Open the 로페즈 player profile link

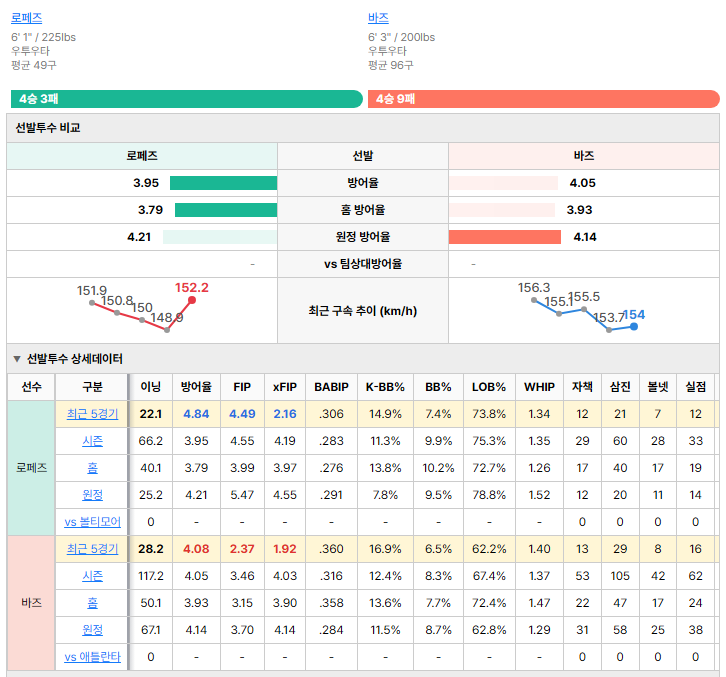point(26,18)
